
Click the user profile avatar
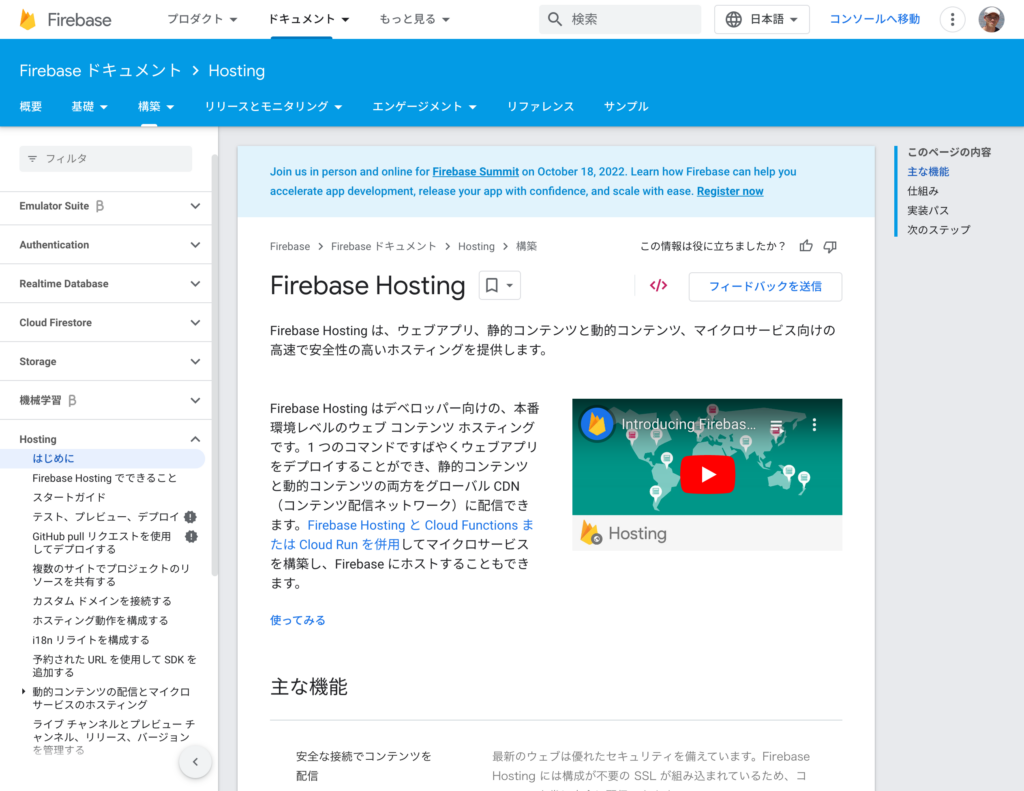coord(991,19)
